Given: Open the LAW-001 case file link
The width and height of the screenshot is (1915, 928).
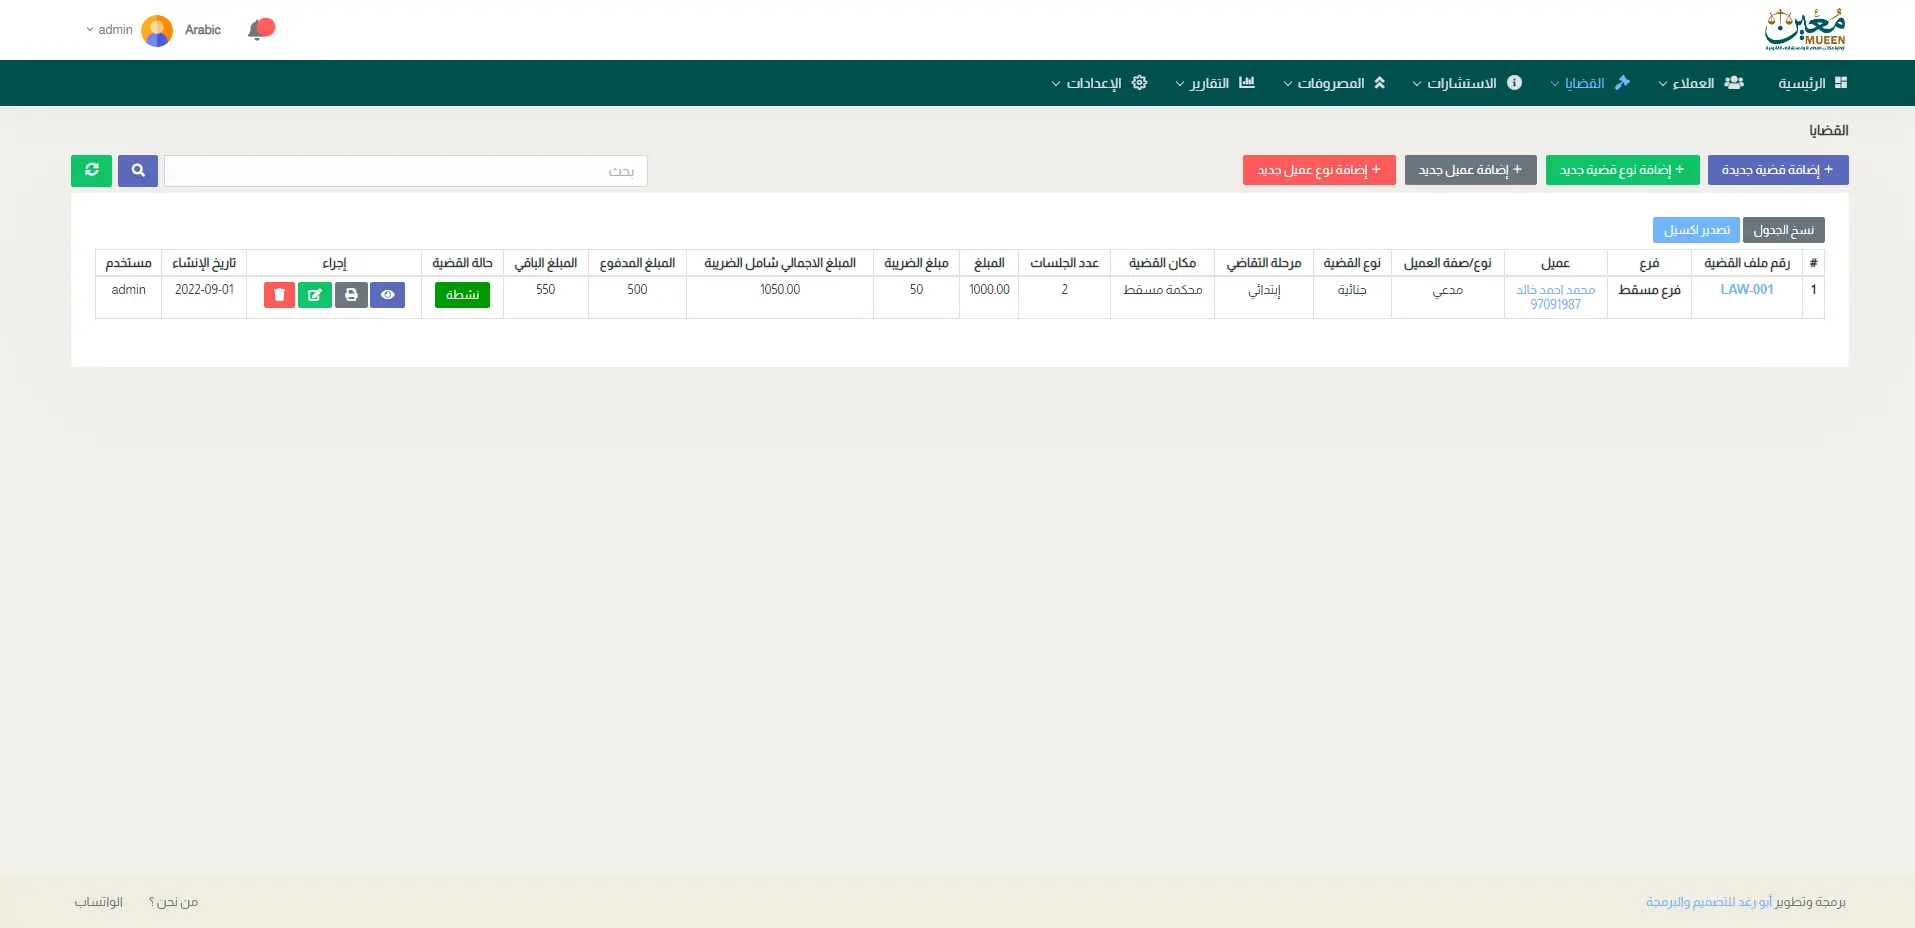Looking at the screenshot, I should coord(1746,289).
